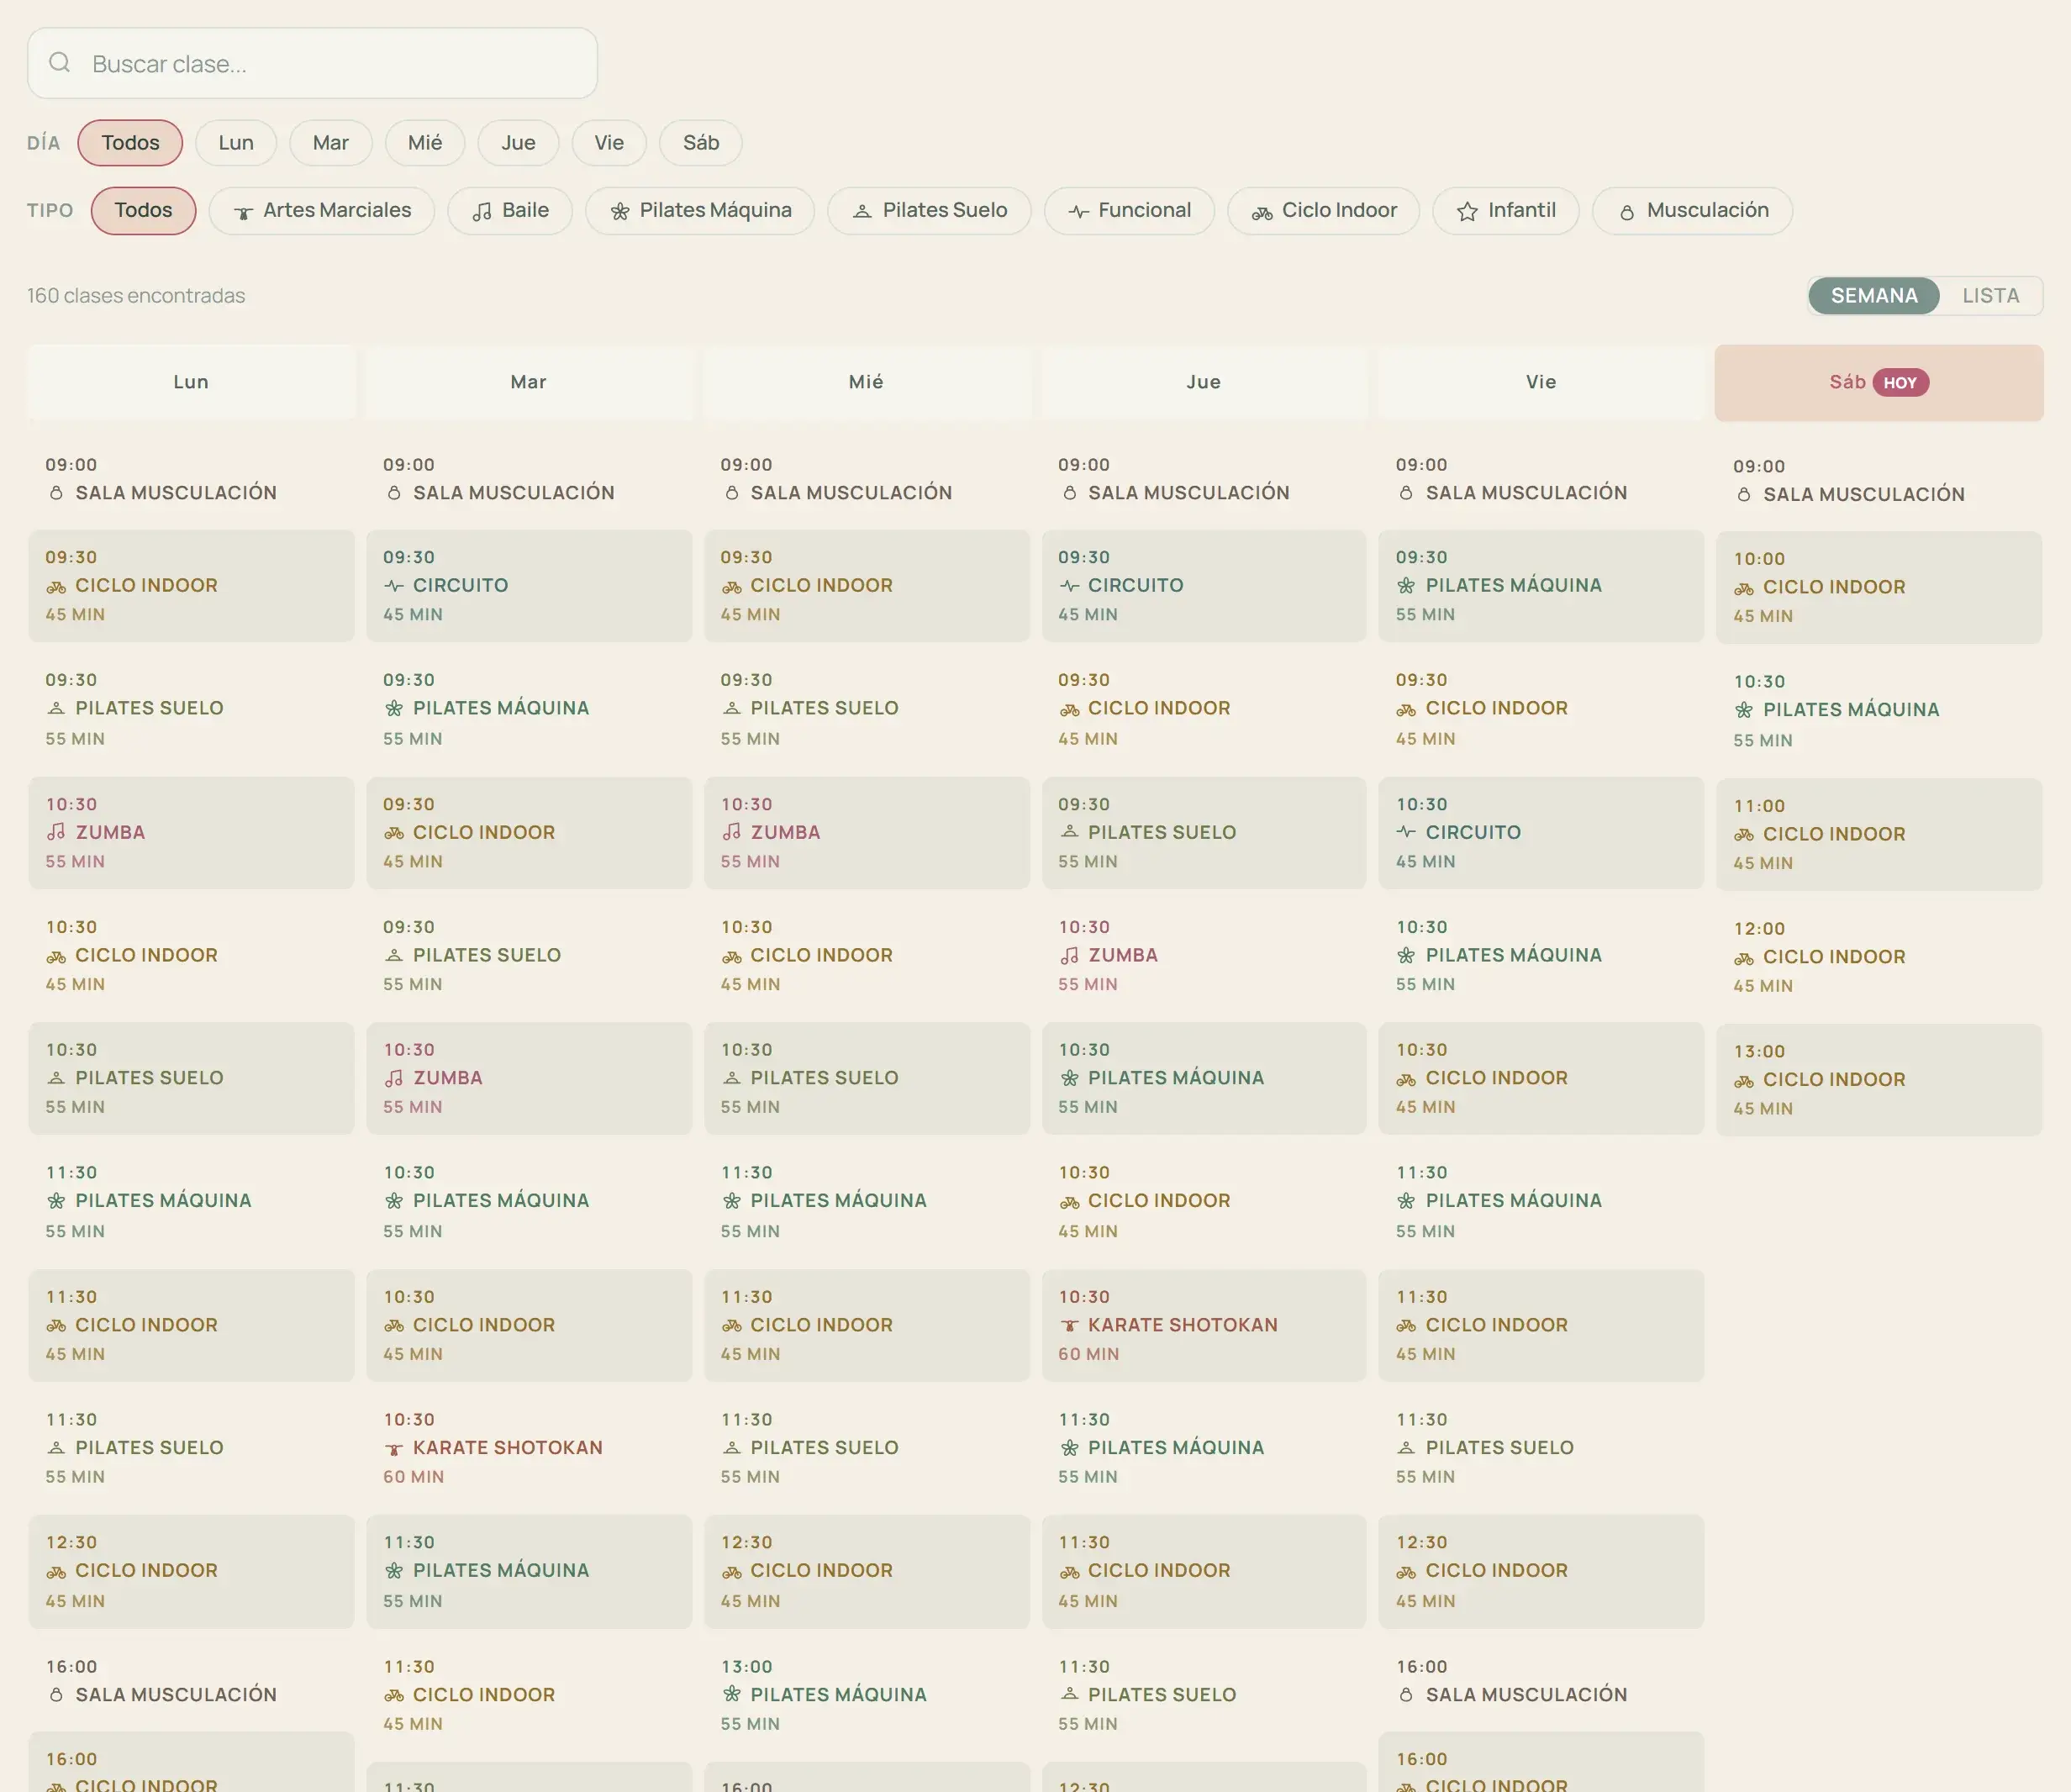2071x1792 pixels.
Task: Click the bicycle icon in Ciclo Indoor chip
Action: point(1262,213)
